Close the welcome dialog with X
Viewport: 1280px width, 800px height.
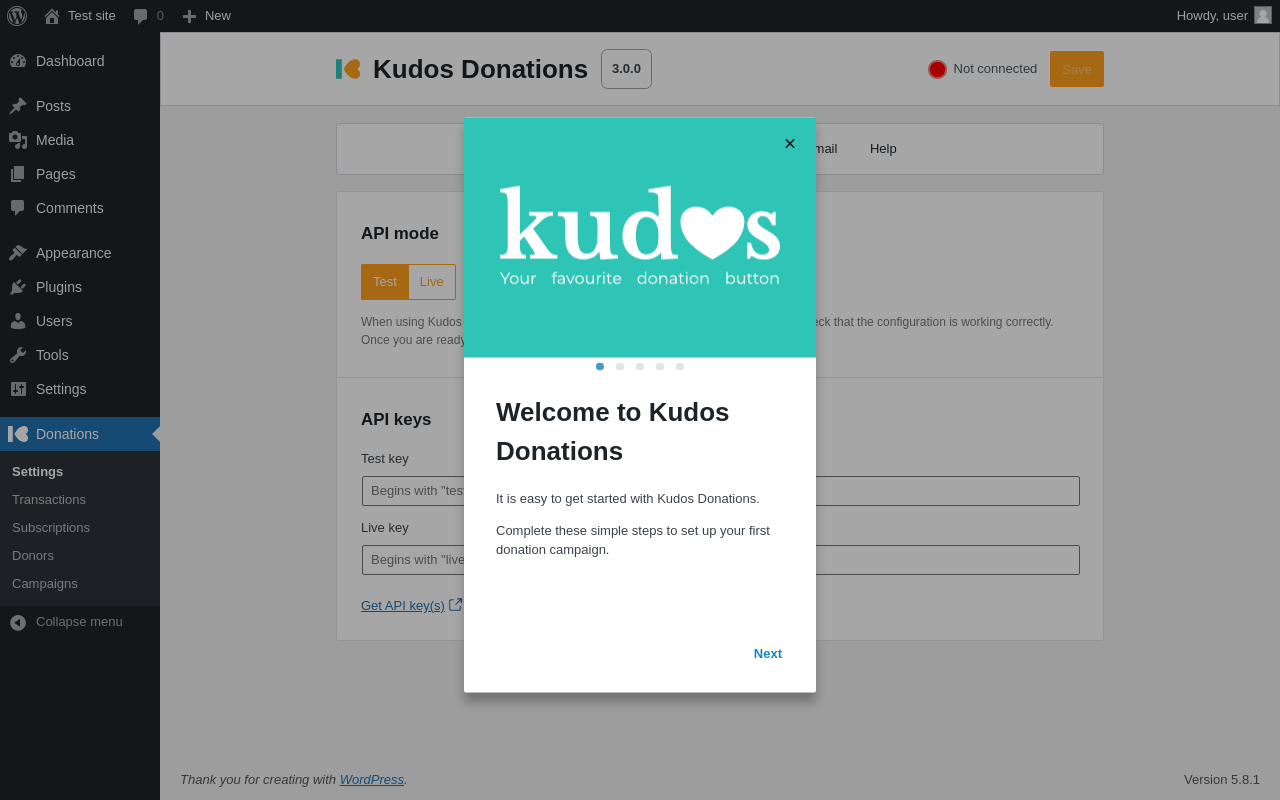tap(790, 144)
